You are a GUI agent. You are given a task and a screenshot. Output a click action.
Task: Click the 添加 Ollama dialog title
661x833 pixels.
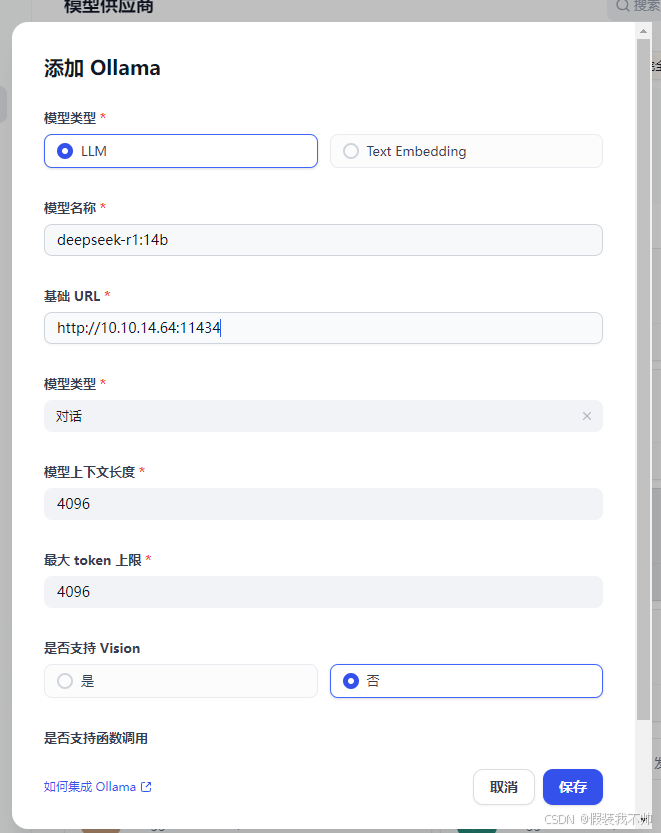click(x=103, y=68)
